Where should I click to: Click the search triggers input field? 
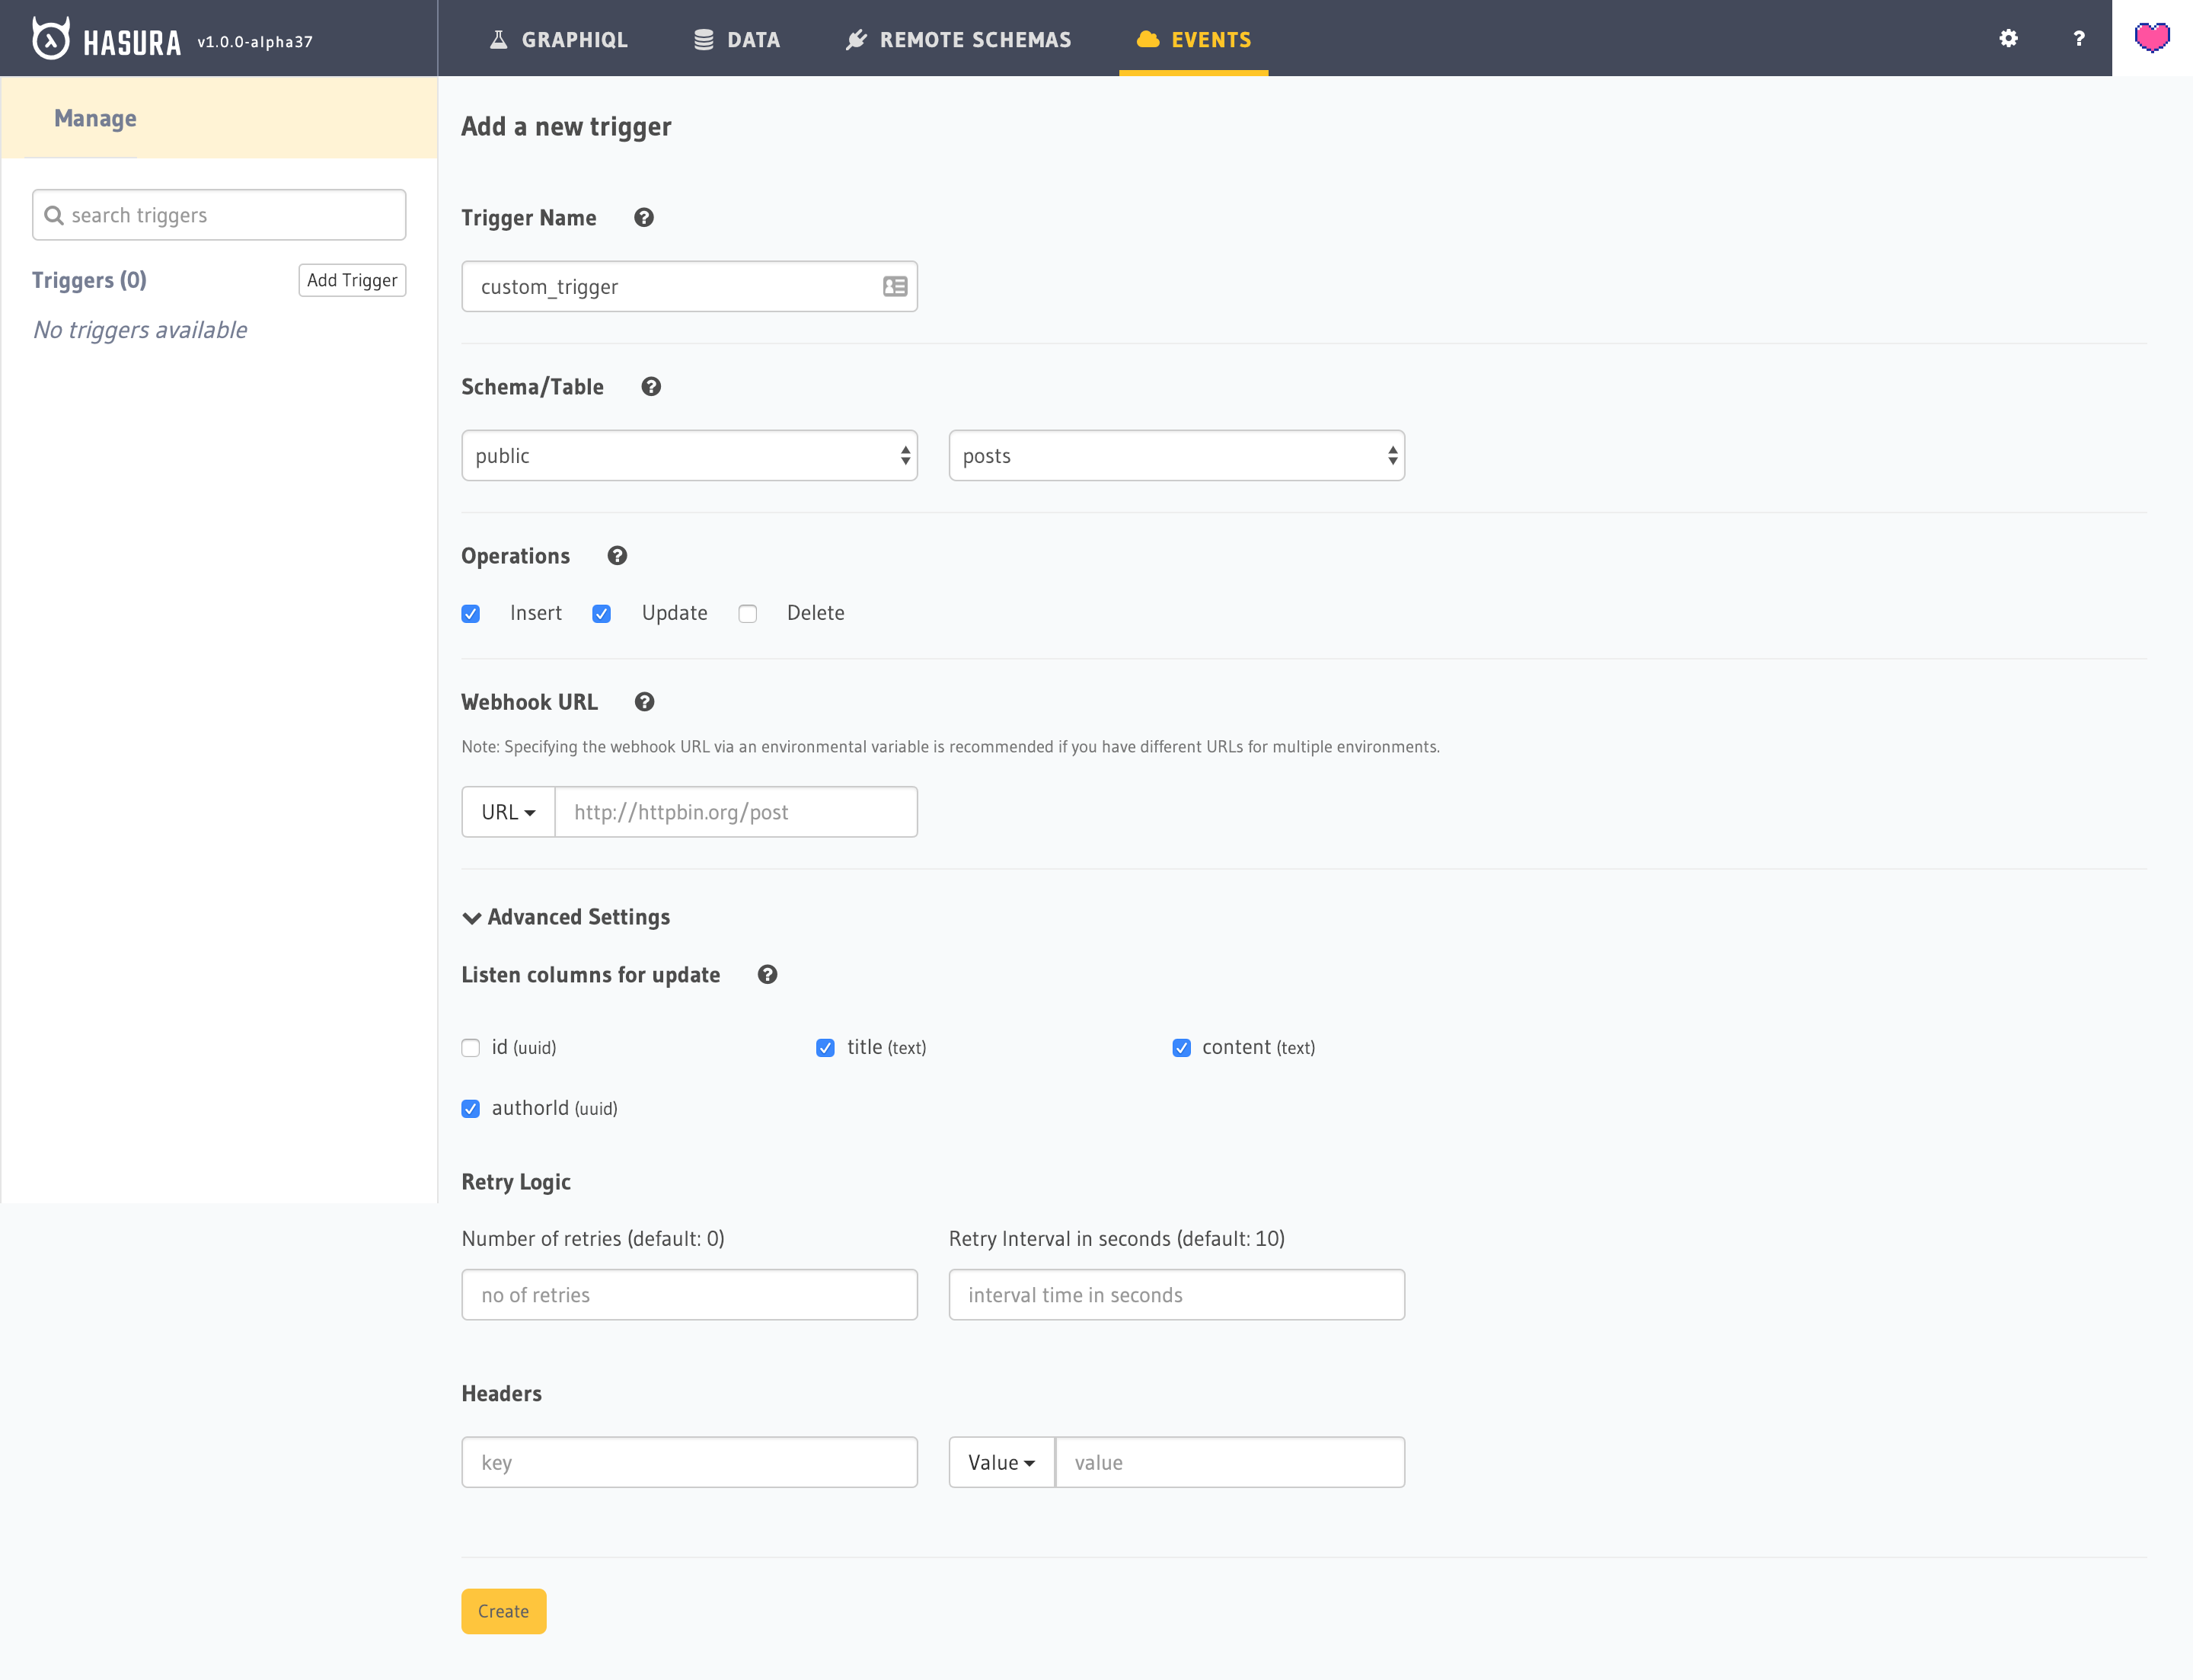coord(219,214)
